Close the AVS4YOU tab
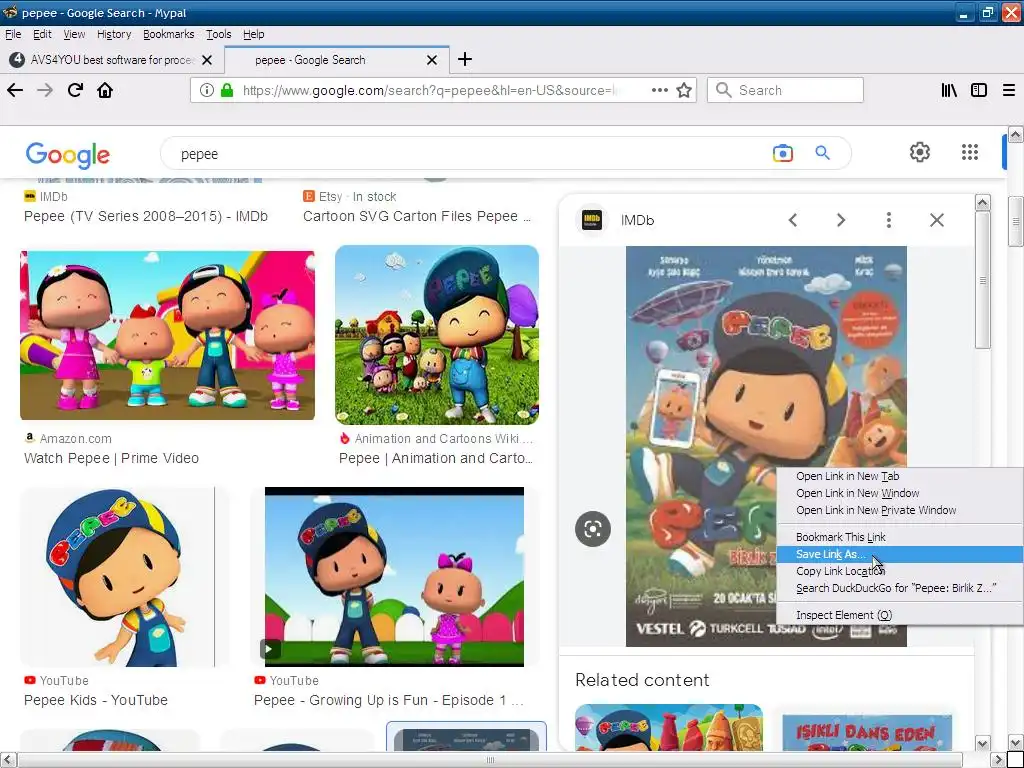The width and height of the screenshot is (1024, 768). 207,60
